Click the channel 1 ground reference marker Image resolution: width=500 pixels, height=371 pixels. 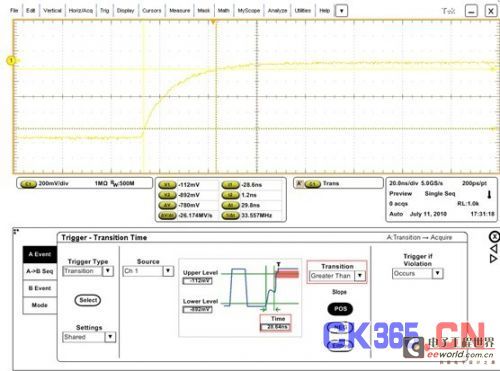[x=11, y=60]
